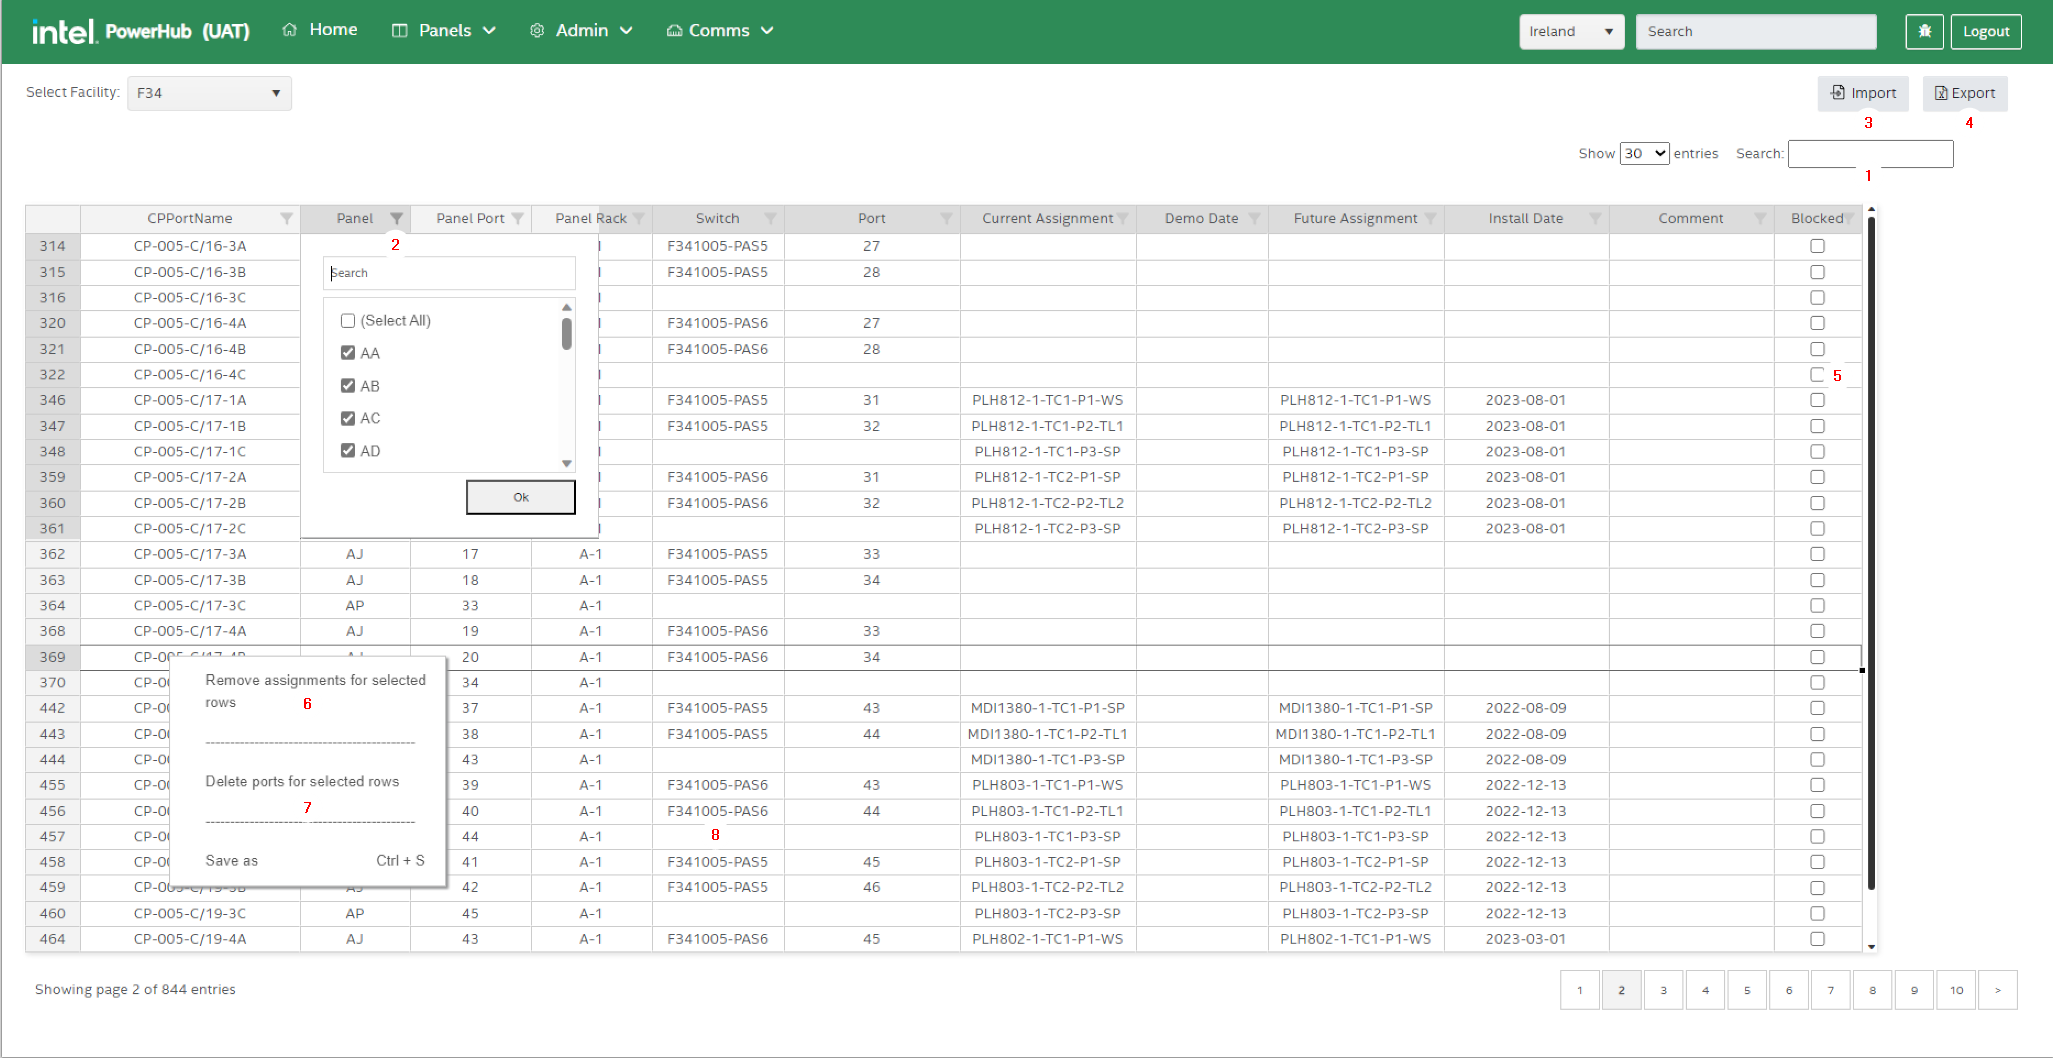Expand the Ireland region dropdown

[x=1570, y=31]
